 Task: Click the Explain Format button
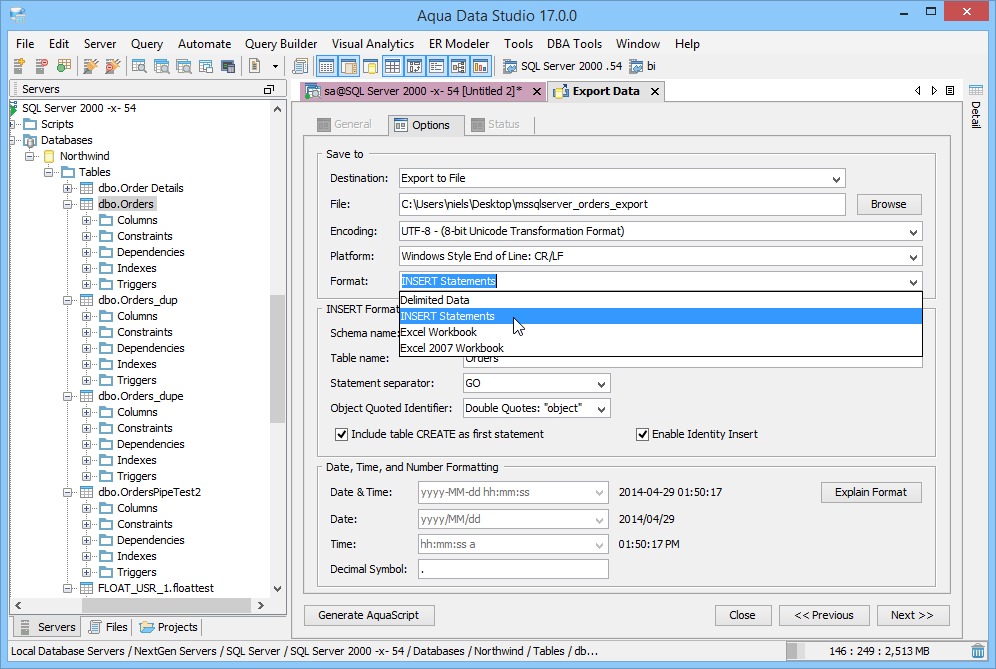pyautogui.click(x=871, y=492)
